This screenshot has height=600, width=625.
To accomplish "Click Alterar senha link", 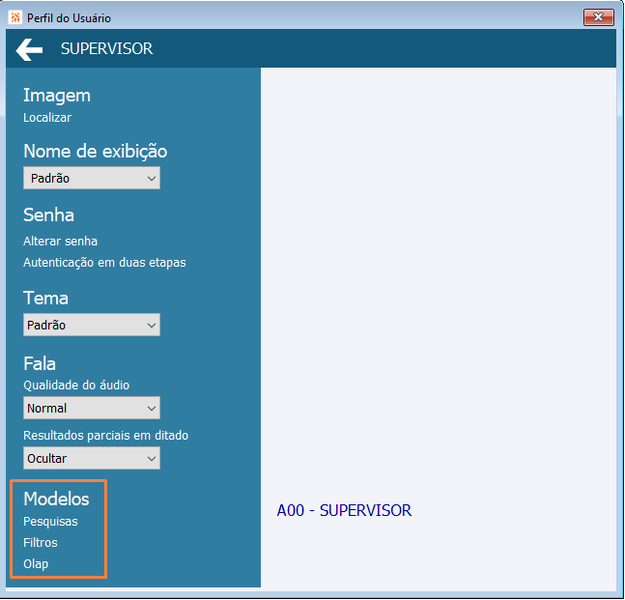I will tap(60, 241).
